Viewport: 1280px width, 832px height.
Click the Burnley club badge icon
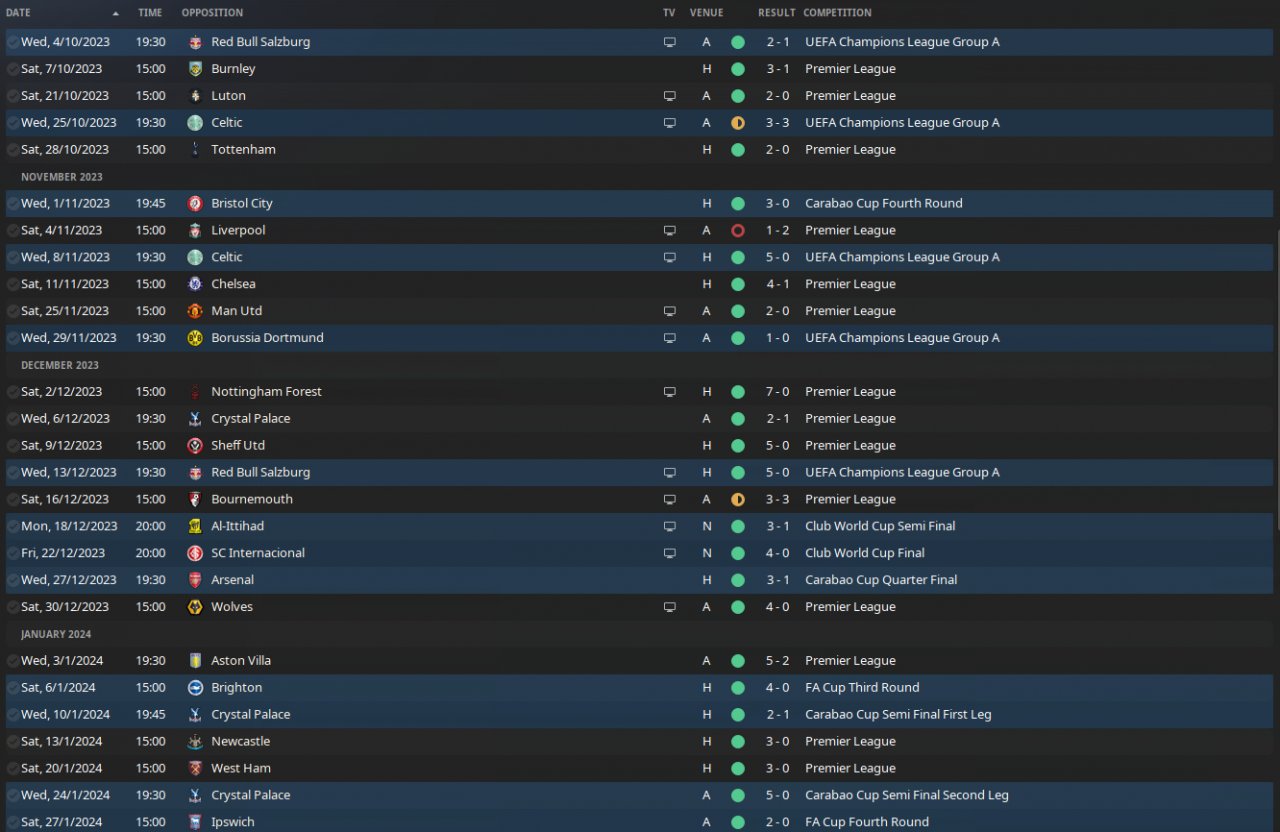[195, 69]
